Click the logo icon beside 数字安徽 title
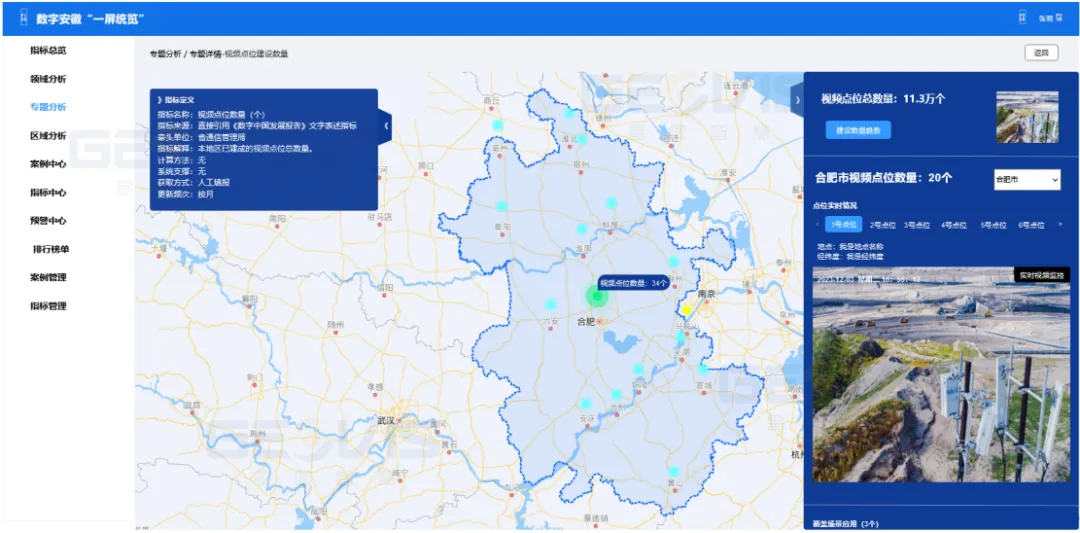This screenshot has height=533, width=1080. pyautogui.click(x=23, y=18)
